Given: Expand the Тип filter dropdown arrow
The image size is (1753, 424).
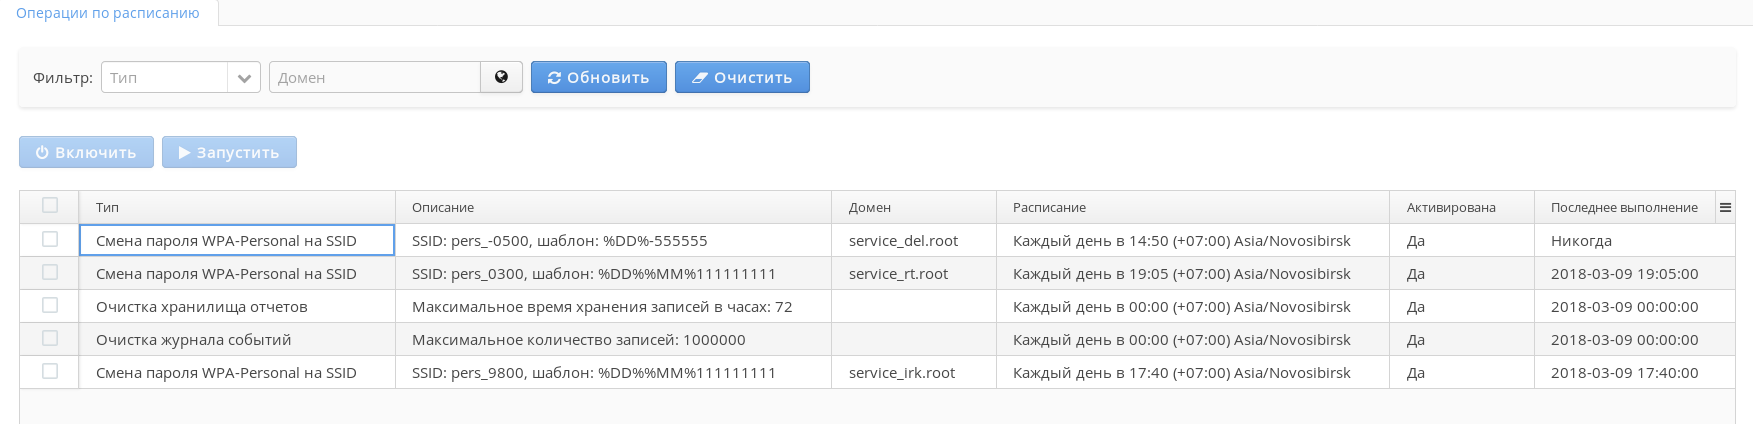Looking at the screenshot, I should [x=244, y=77].
